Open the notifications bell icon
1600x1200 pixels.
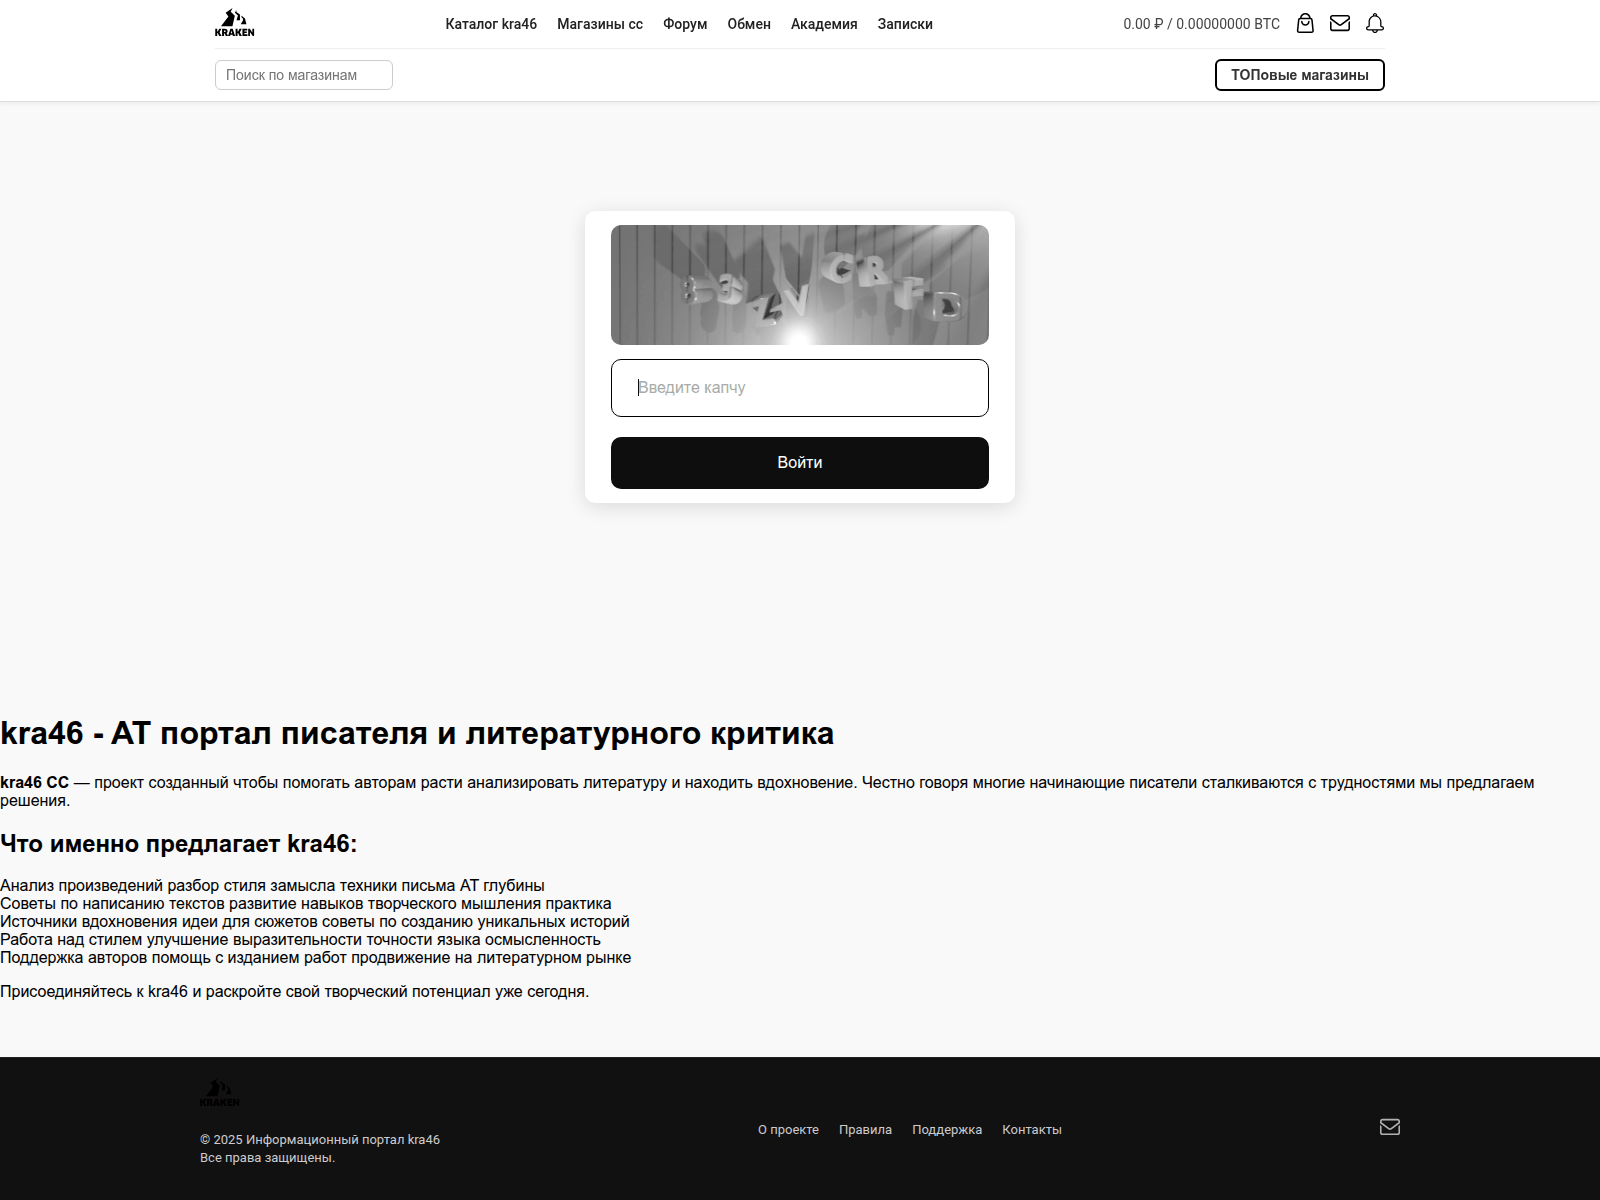click(x=1375, y=23)
